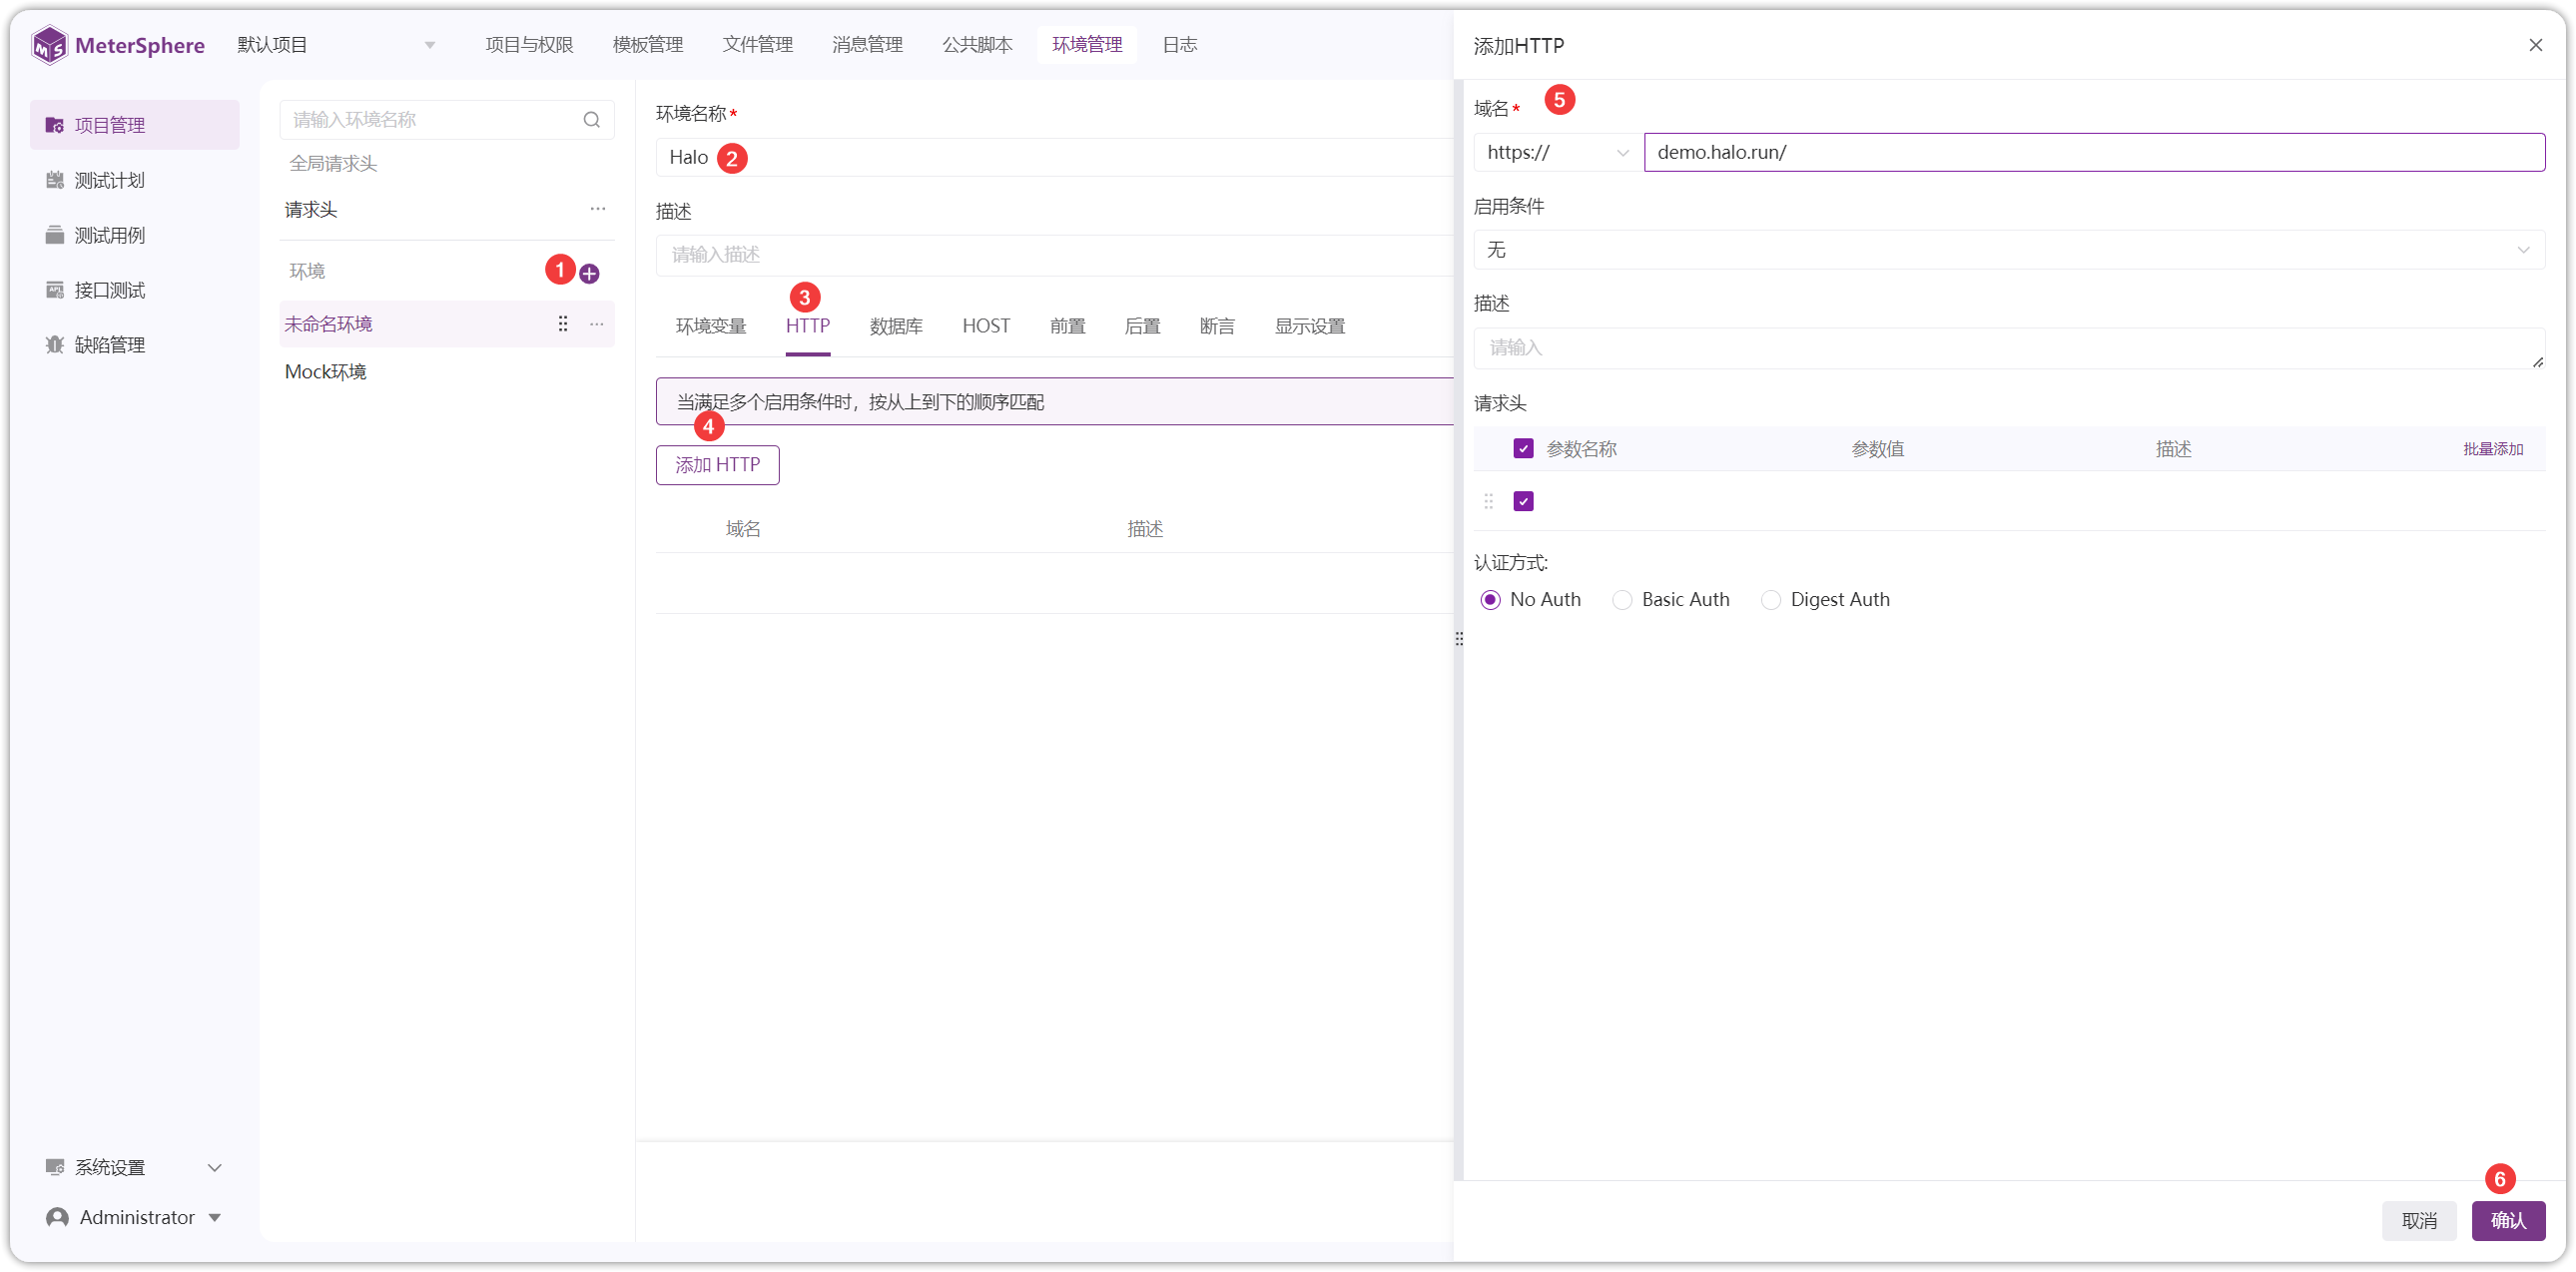Image resolution: width=2576 pixels, height=1272 pixels.
Task: Click the 域名 input field
Action: point(2094,153)
